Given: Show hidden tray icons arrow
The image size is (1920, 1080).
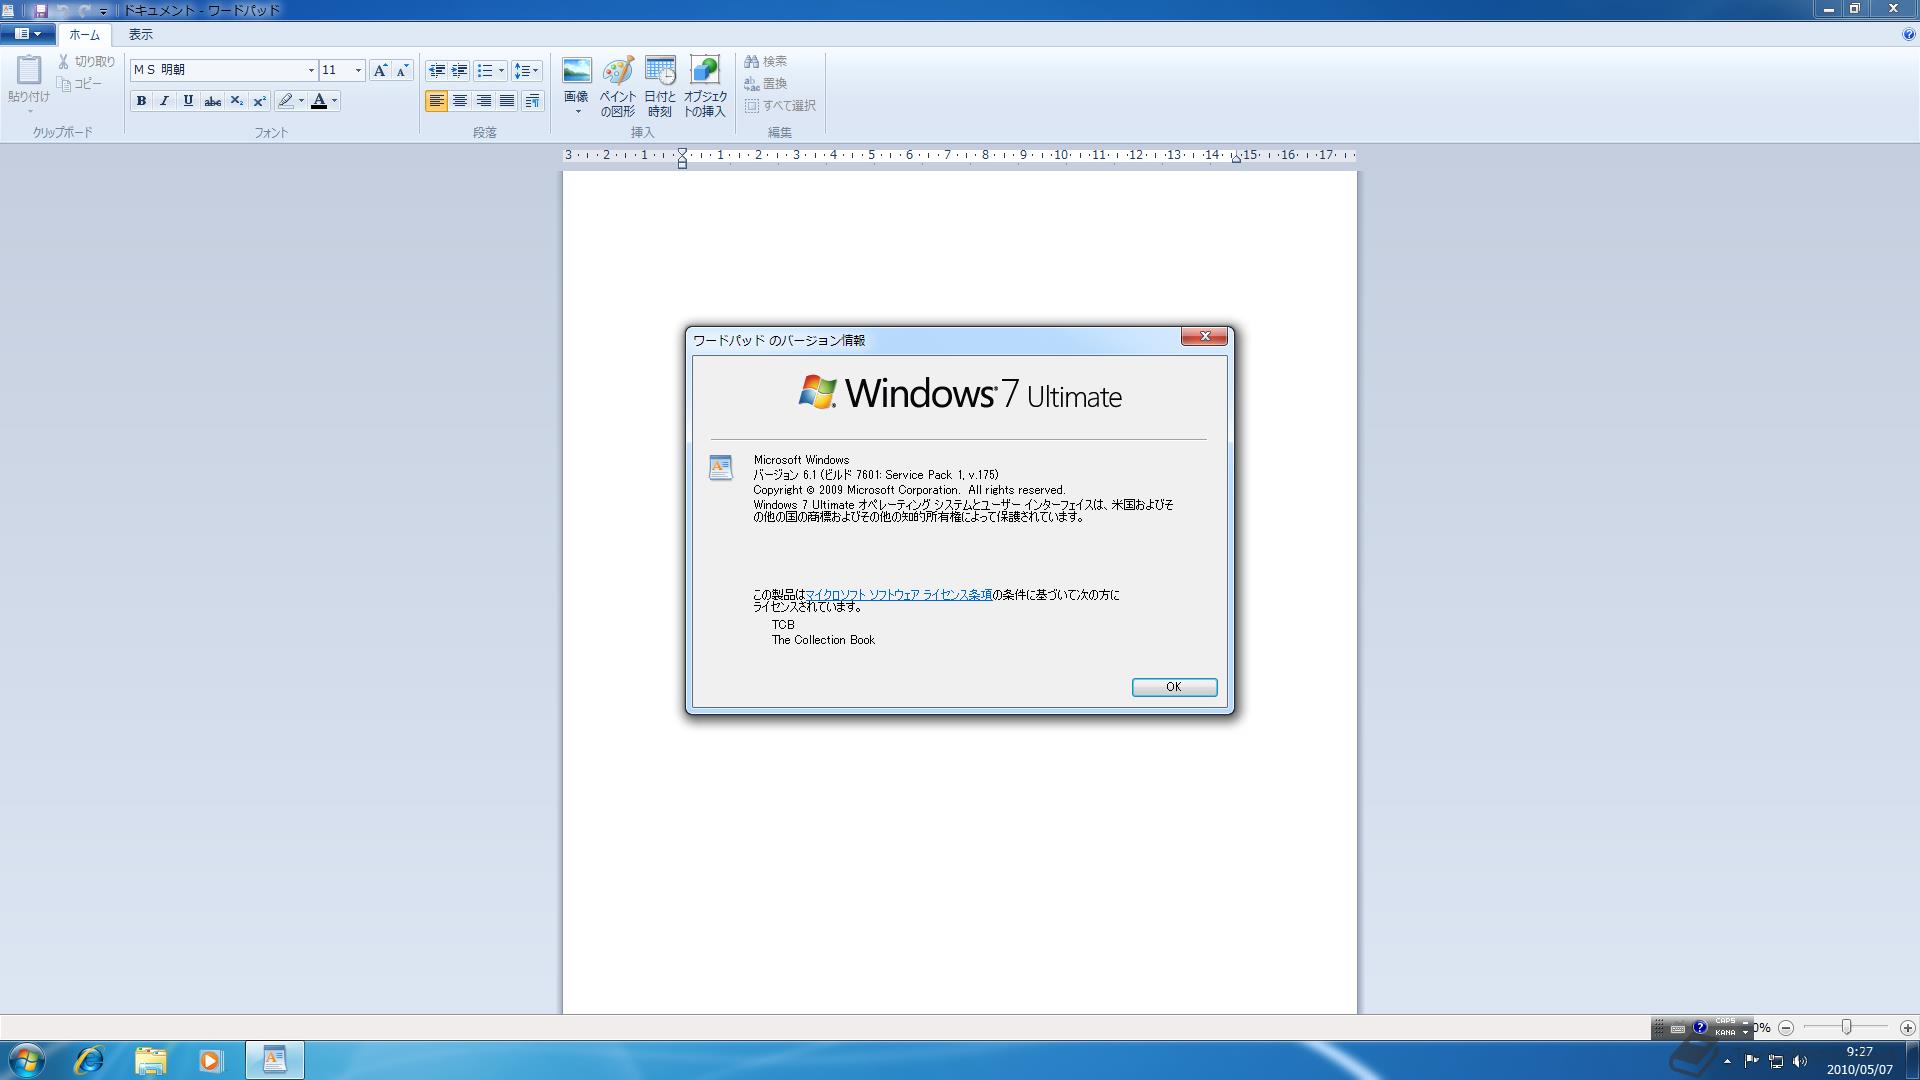Looking at the screenshot, I should tap(1727, 1061).
